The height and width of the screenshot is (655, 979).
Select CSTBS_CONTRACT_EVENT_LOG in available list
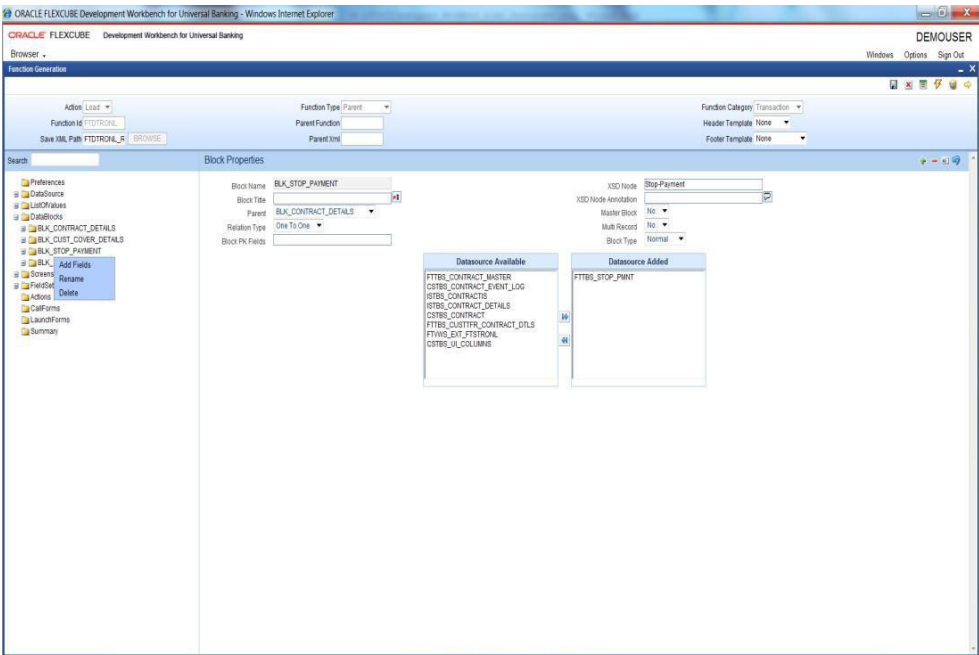point(476,287)
